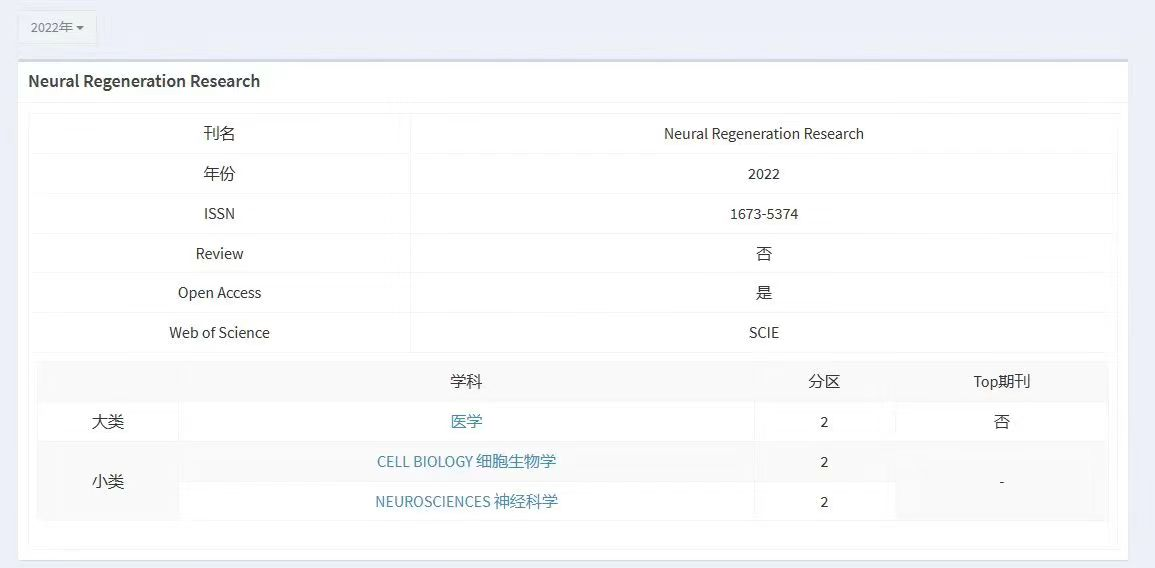This screenshot has width=1155, height=568.
Task: Click the Neural Regeneration Research panel heading
Action: pyautogui.click(x=144, y=81)
